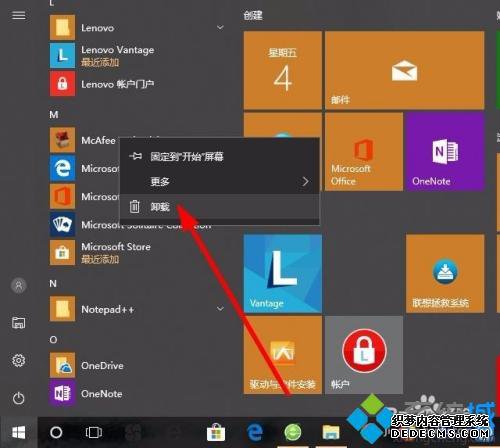This screenshot has width=500, height=448.
Task: Click the OneNote purple tile
Action: (445, 151)
